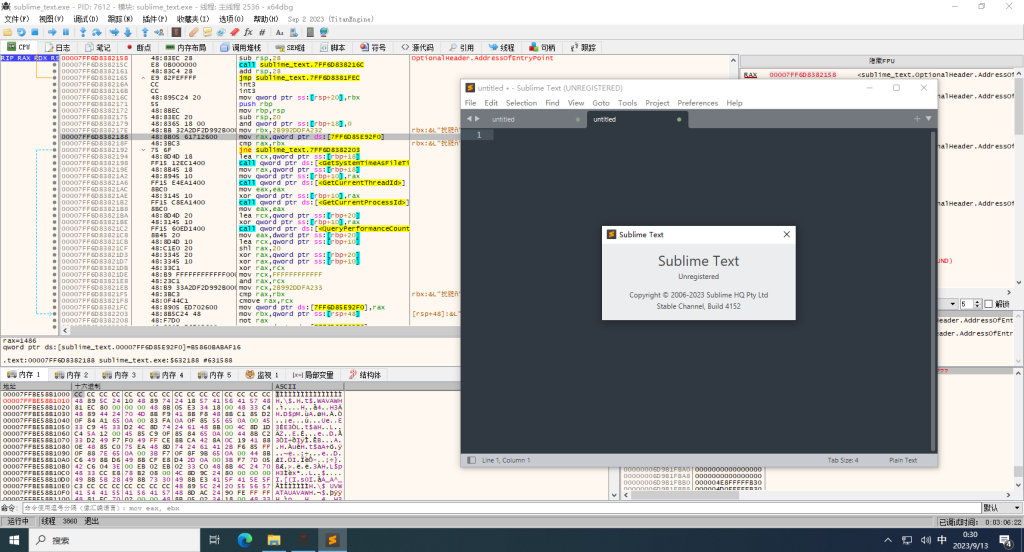Open the fx functions toolbar icon
This screenshot has height=552, width=1024.
pyautogui.click(x=247, y=32)
